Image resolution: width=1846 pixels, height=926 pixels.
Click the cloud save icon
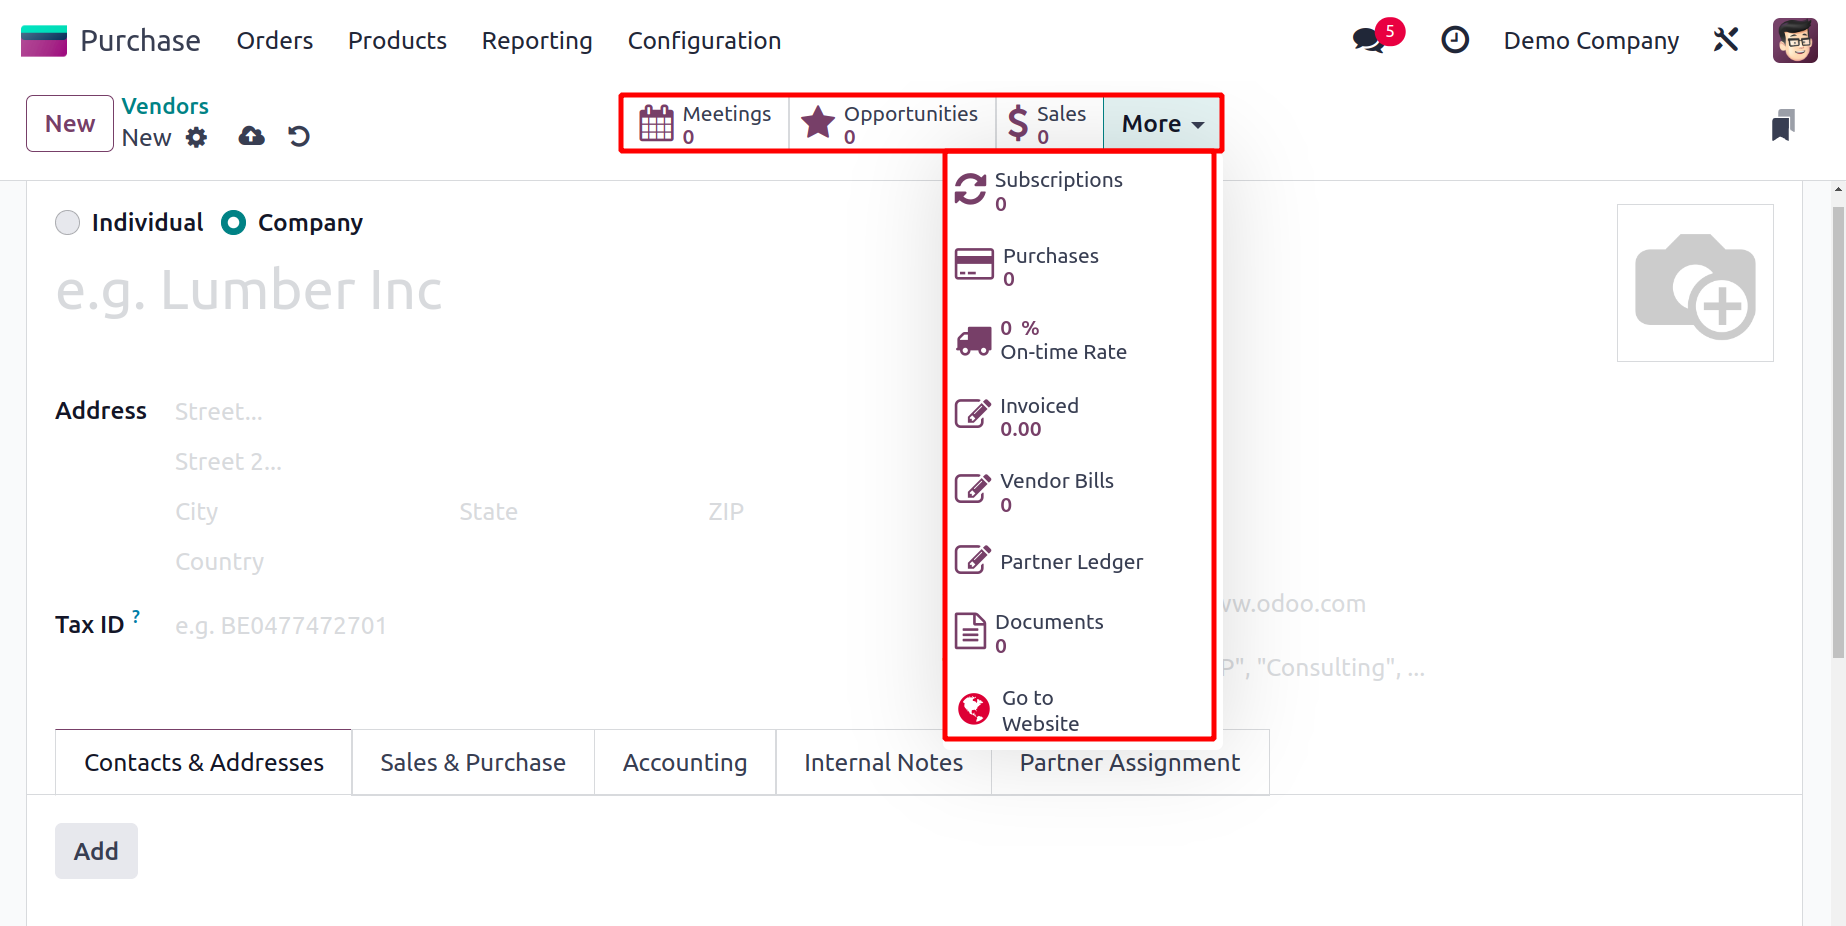252,136
